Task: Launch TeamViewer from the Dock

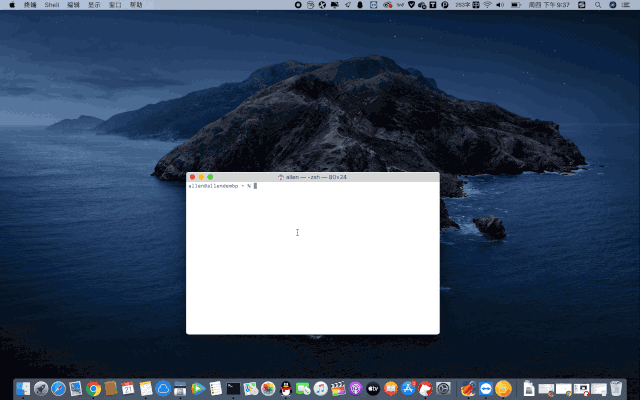Action: pos(486,388)
